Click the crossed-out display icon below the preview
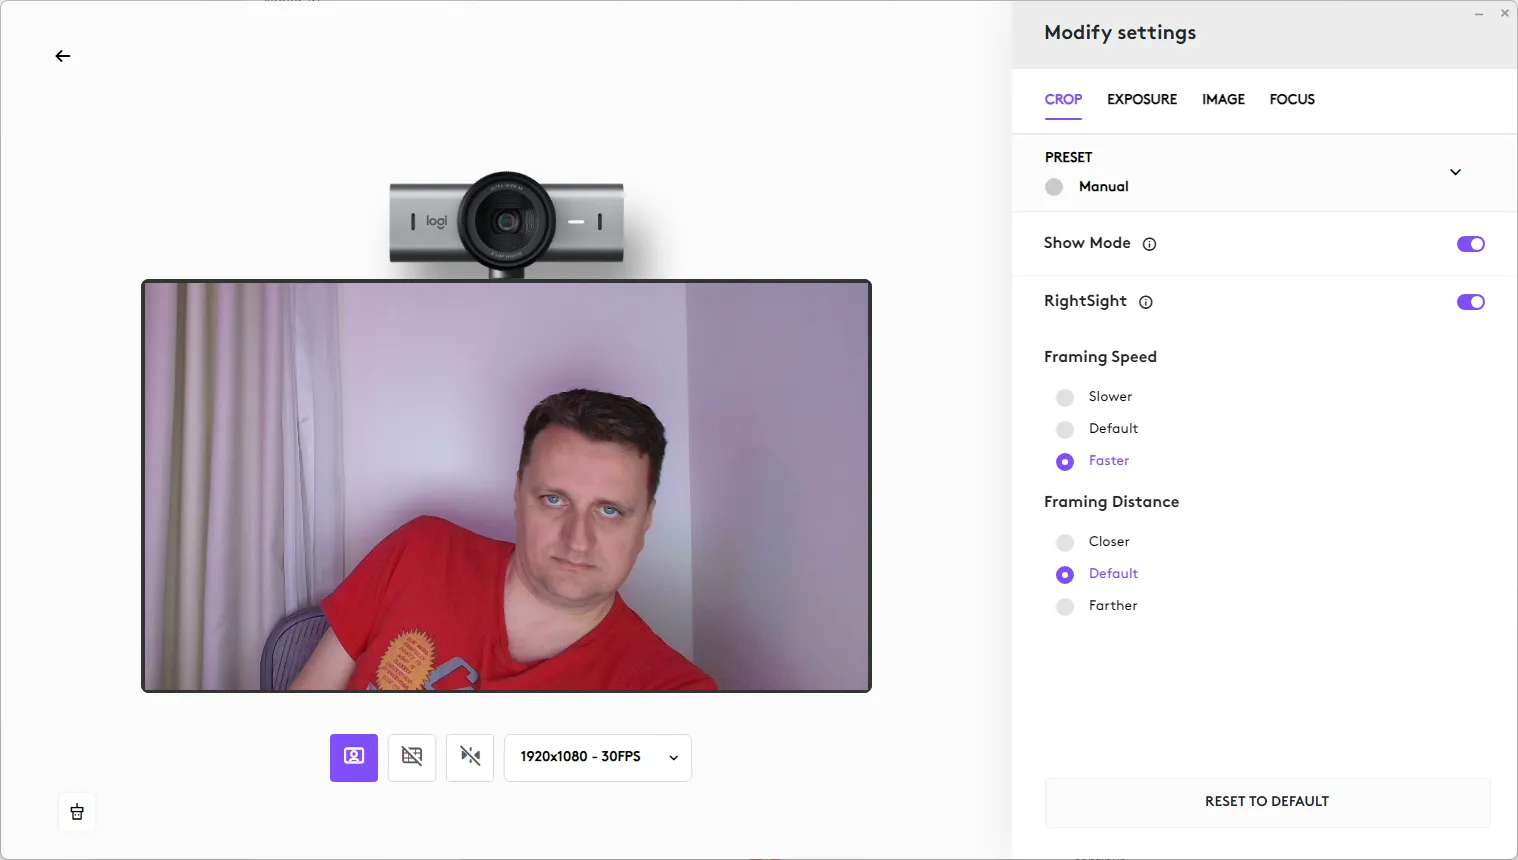Image resolution: width=1518 pixels, height=860 pixels. click(412, 757)
